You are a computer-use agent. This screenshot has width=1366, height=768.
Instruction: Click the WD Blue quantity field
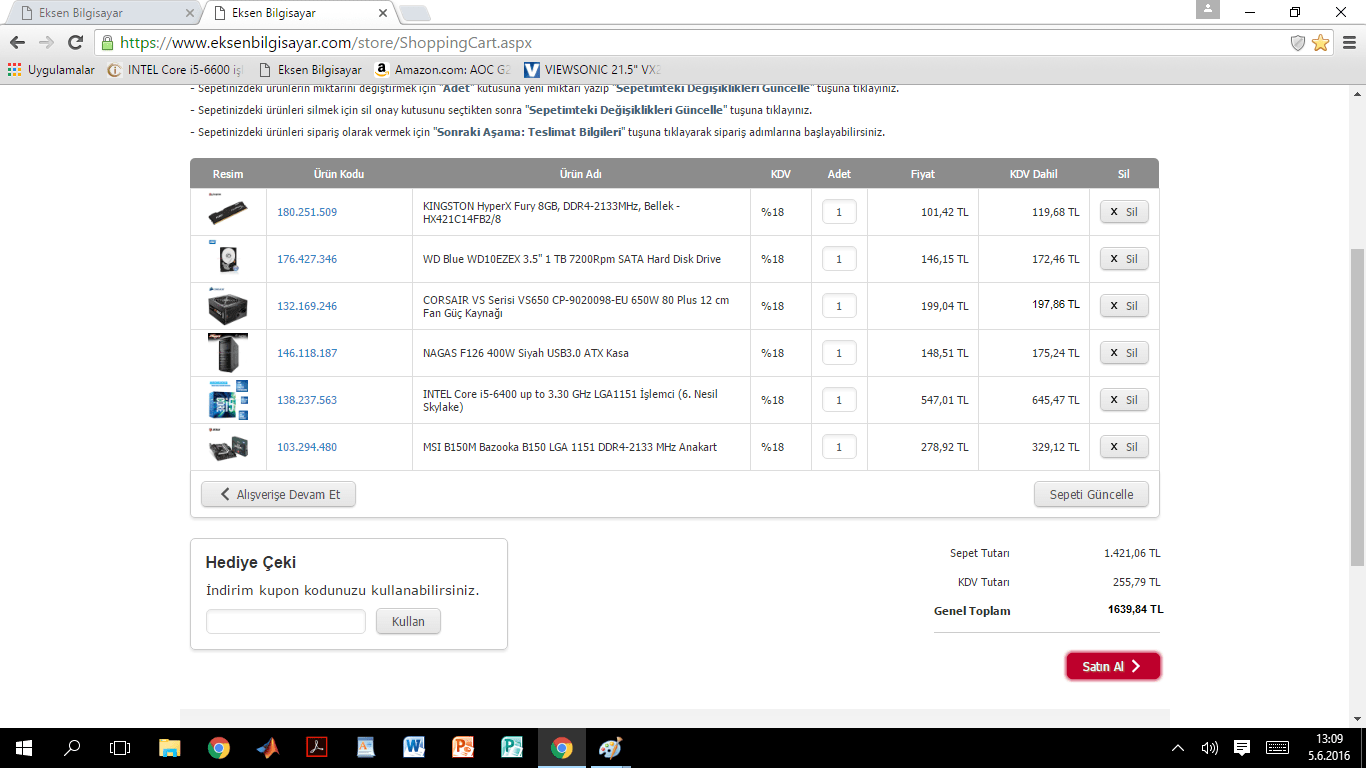click(839, 259)
